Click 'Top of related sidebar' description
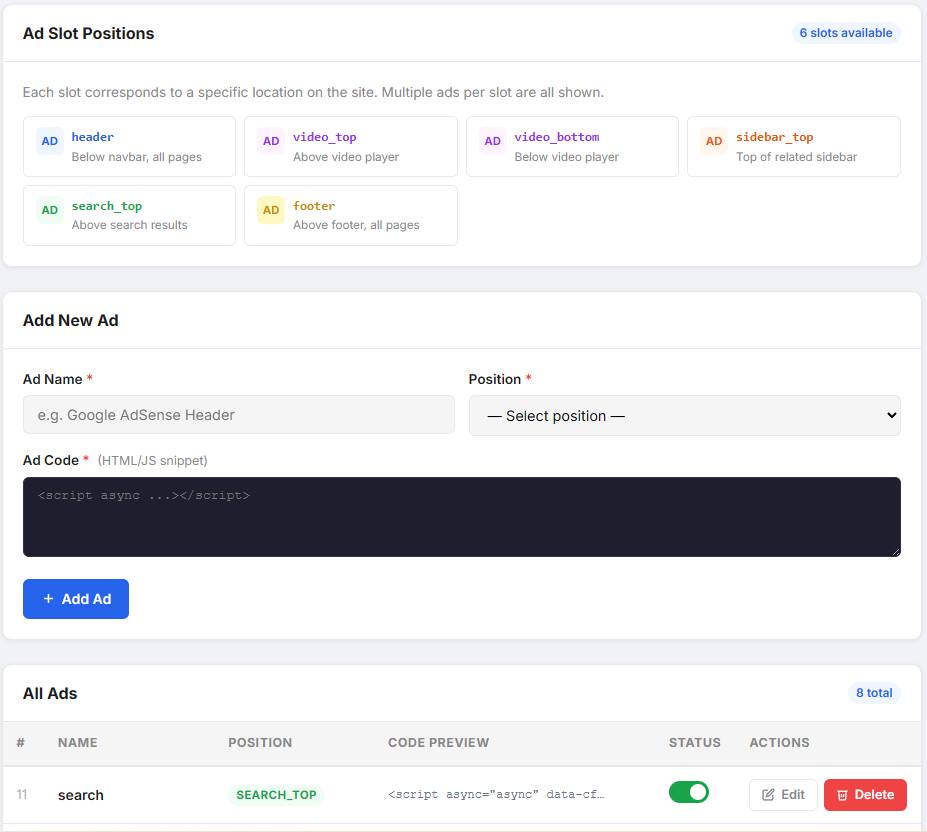Image resolution: width=927 pixels, height=832 pixels. pos(796,157)
